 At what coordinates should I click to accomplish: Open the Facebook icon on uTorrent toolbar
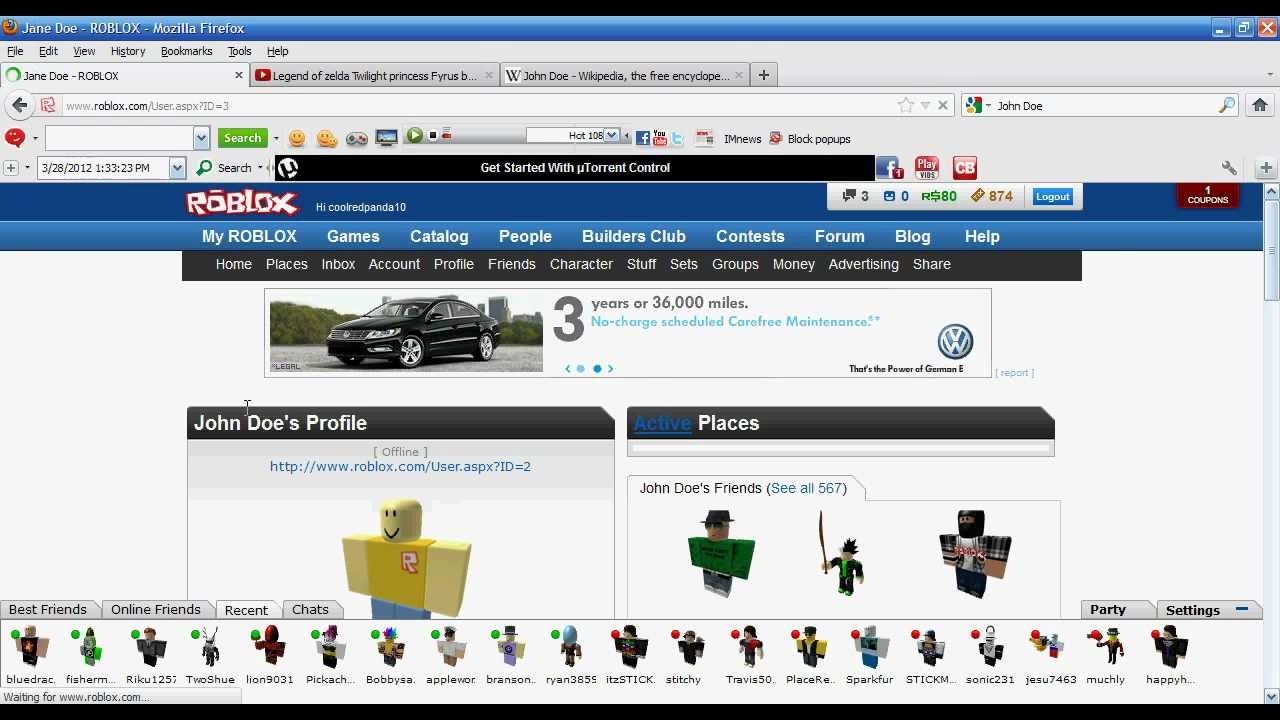click(889, 168)
